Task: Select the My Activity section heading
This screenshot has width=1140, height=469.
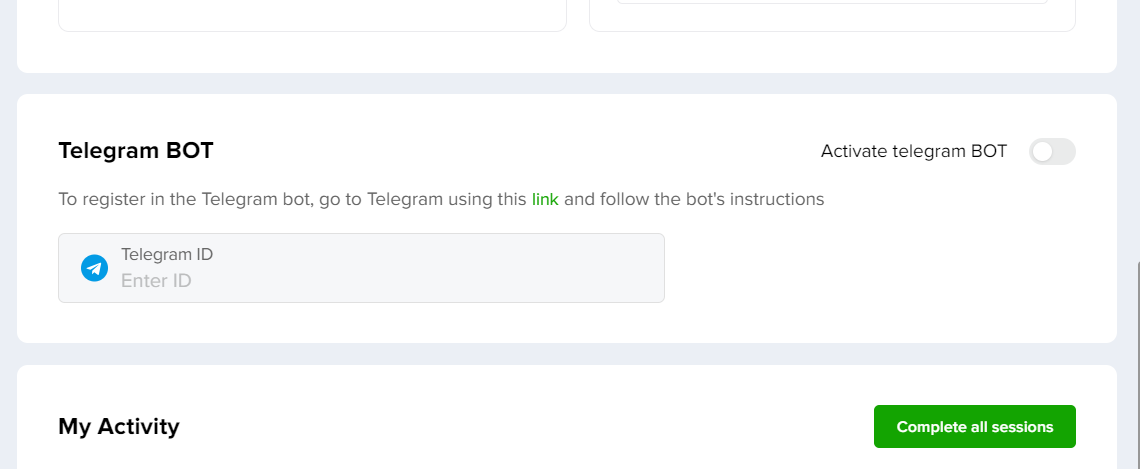Action: click(119, 427)
